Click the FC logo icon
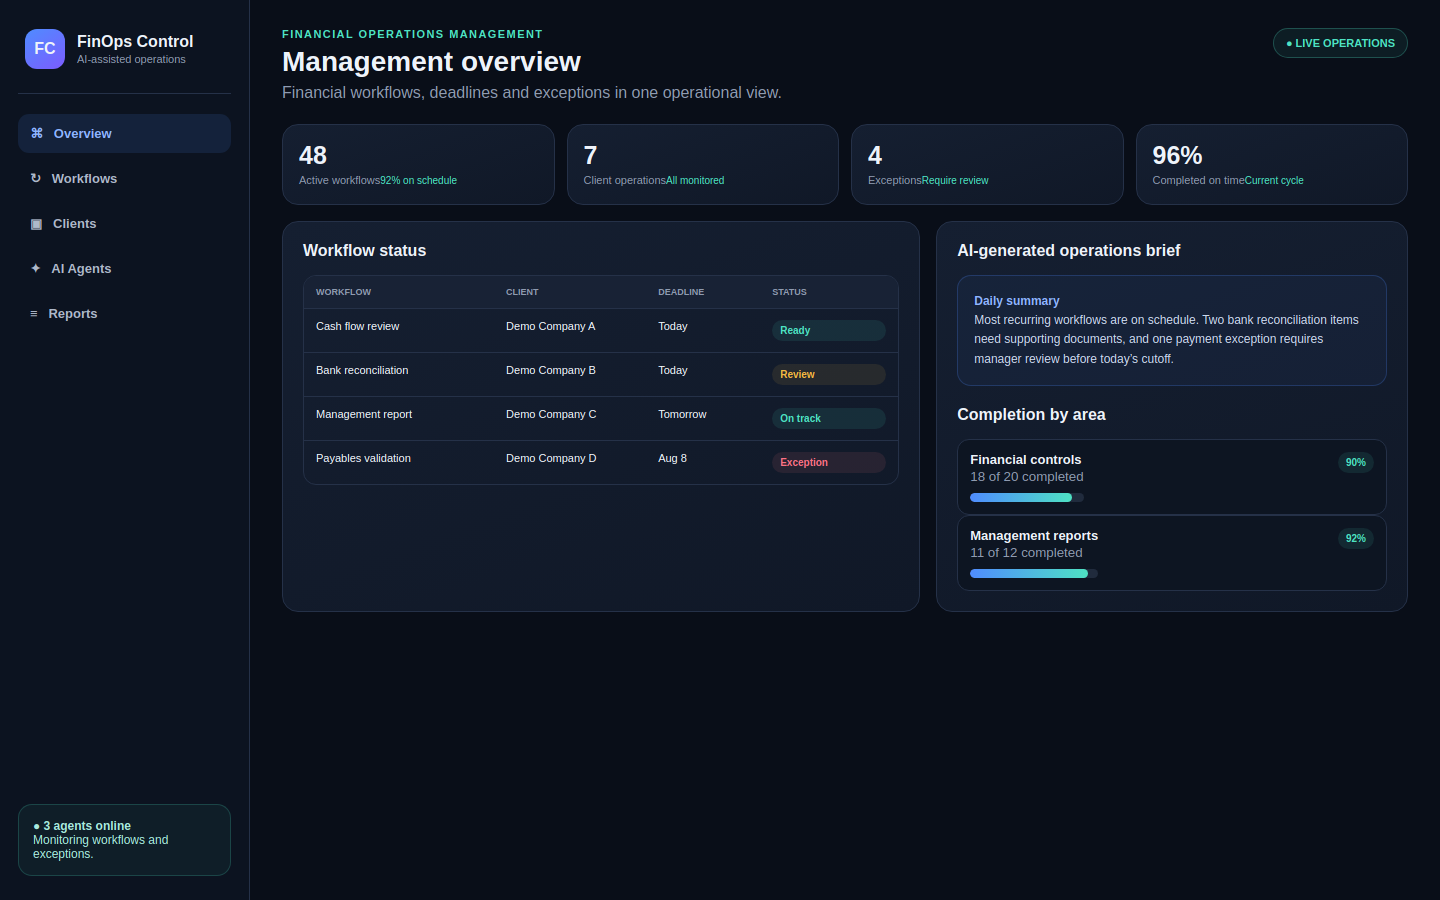Image resolution: width=1440 pixels, height=900 pixels. pos(45,49)
